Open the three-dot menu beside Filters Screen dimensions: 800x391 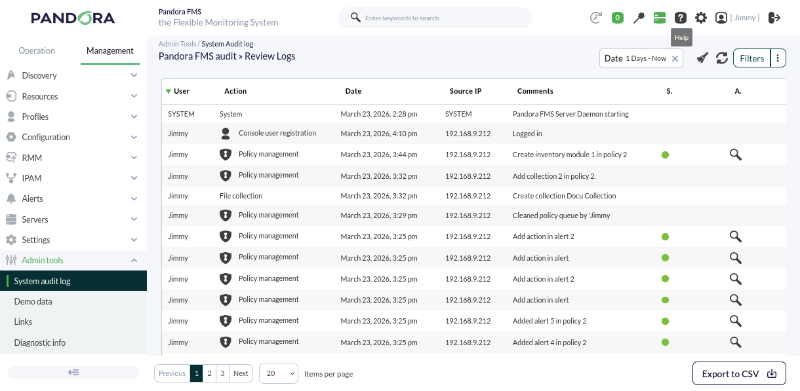(x=778, y=58)
